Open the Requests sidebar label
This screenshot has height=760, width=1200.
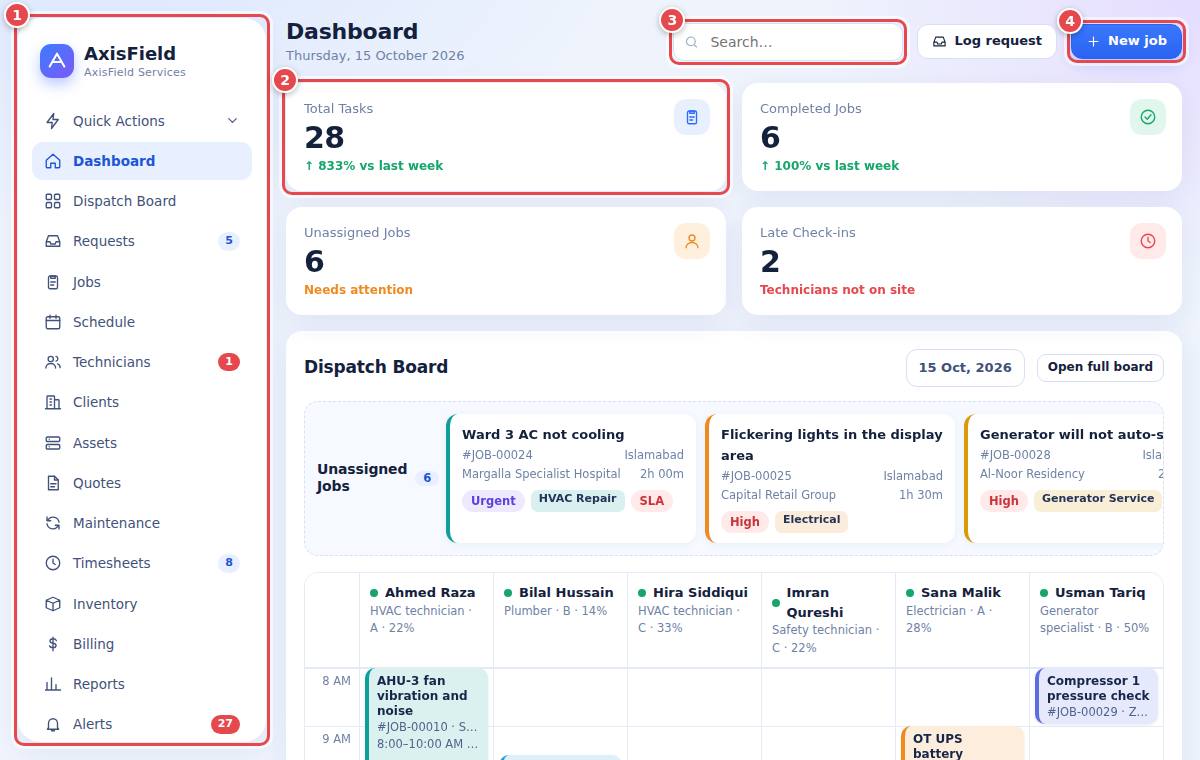(104, 241)
